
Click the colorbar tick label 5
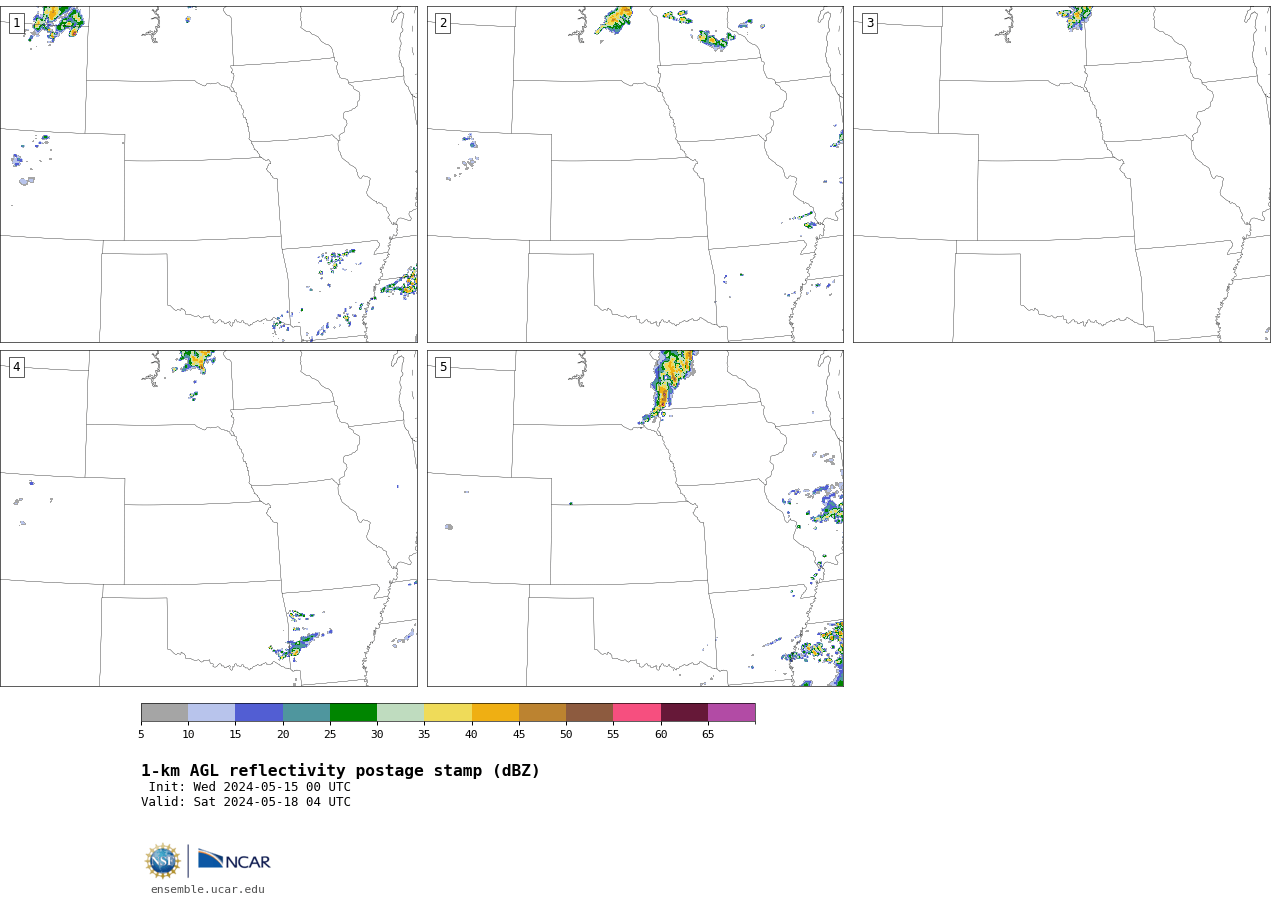pyautogui.click(x=141, y=734)
